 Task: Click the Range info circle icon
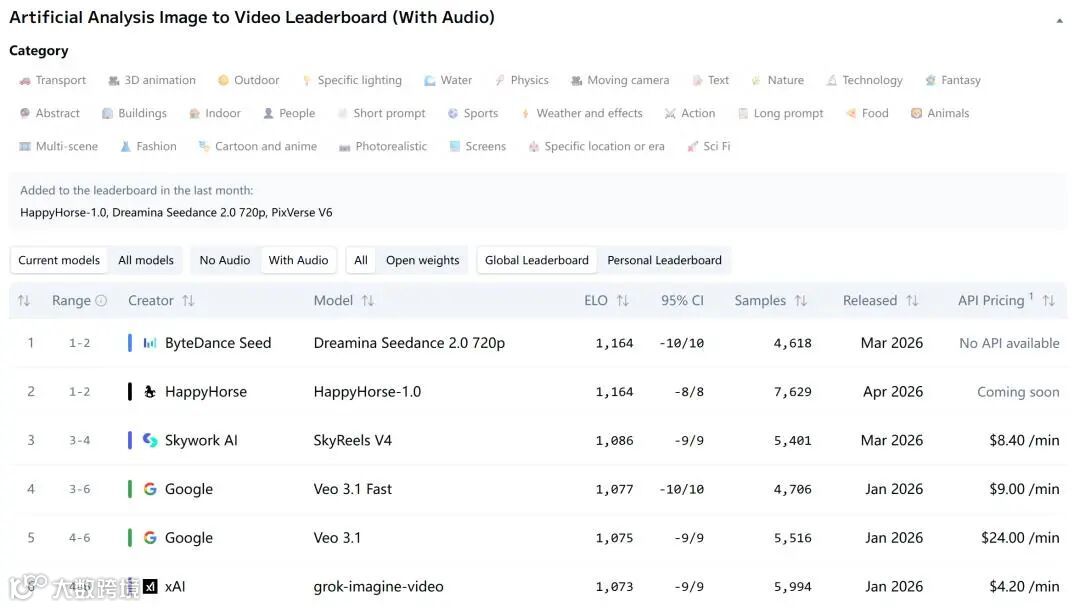pyautogui.click(x=100, y=300)
